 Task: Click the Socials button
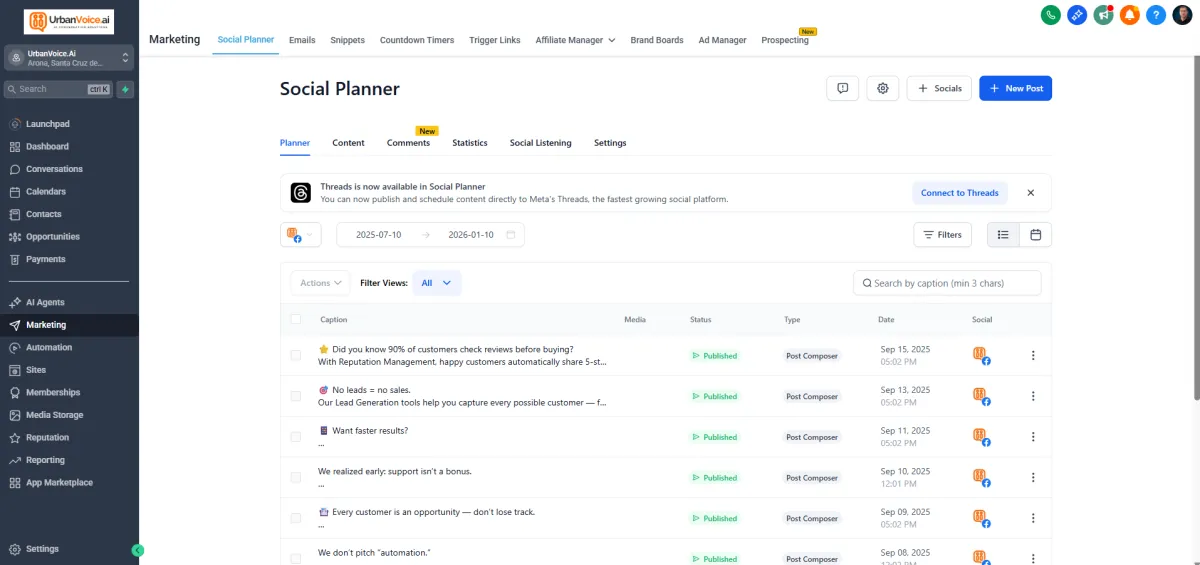point(939,88)
